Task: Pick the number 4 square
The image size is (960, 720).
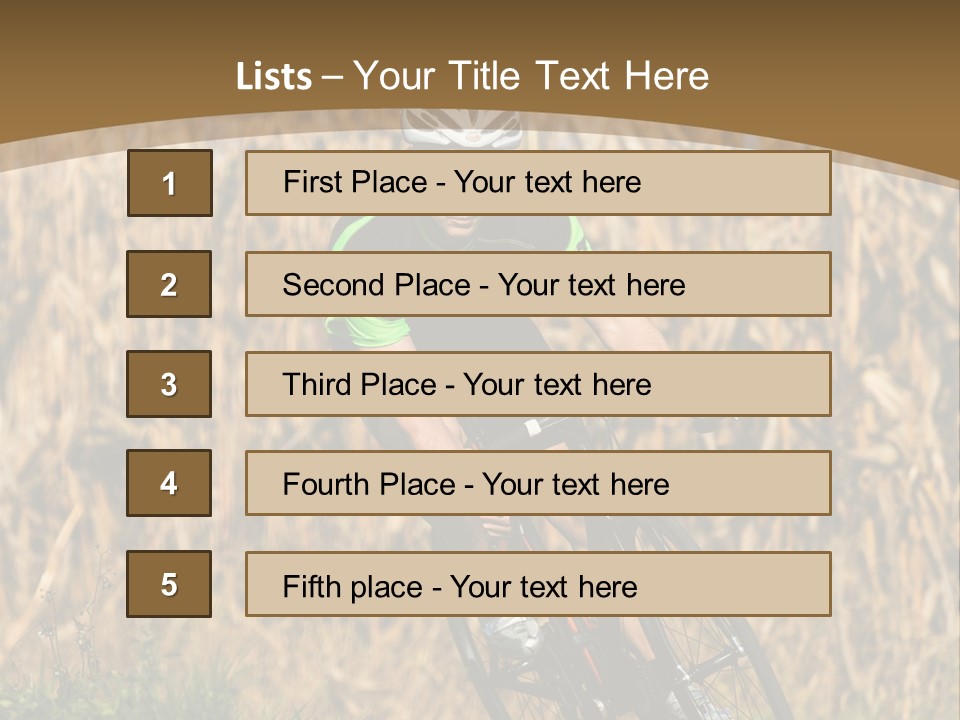Action: (169, 483)
